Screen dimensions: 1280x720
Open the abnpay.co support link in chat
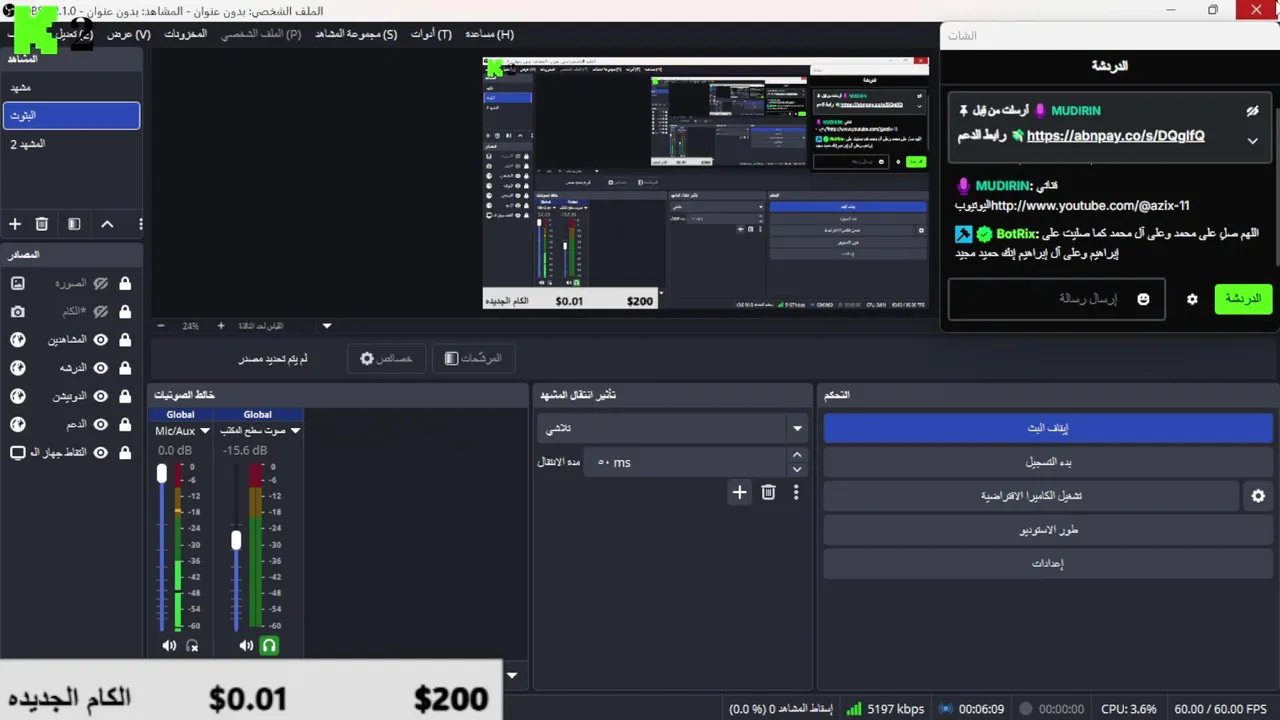click(x=1115, y=136)
